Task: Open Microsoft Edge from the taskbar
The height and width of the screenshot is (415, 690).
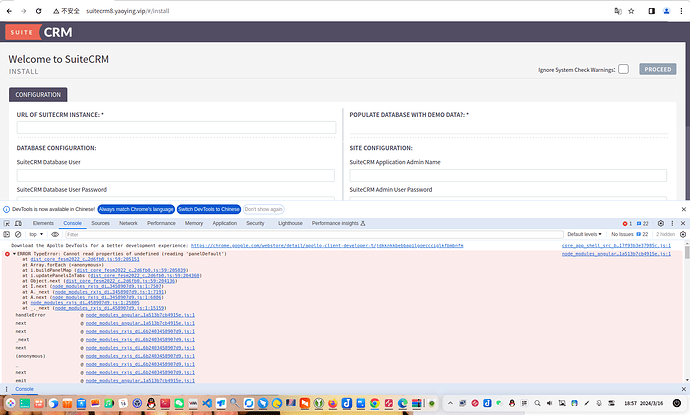Action: click(402, 403)
